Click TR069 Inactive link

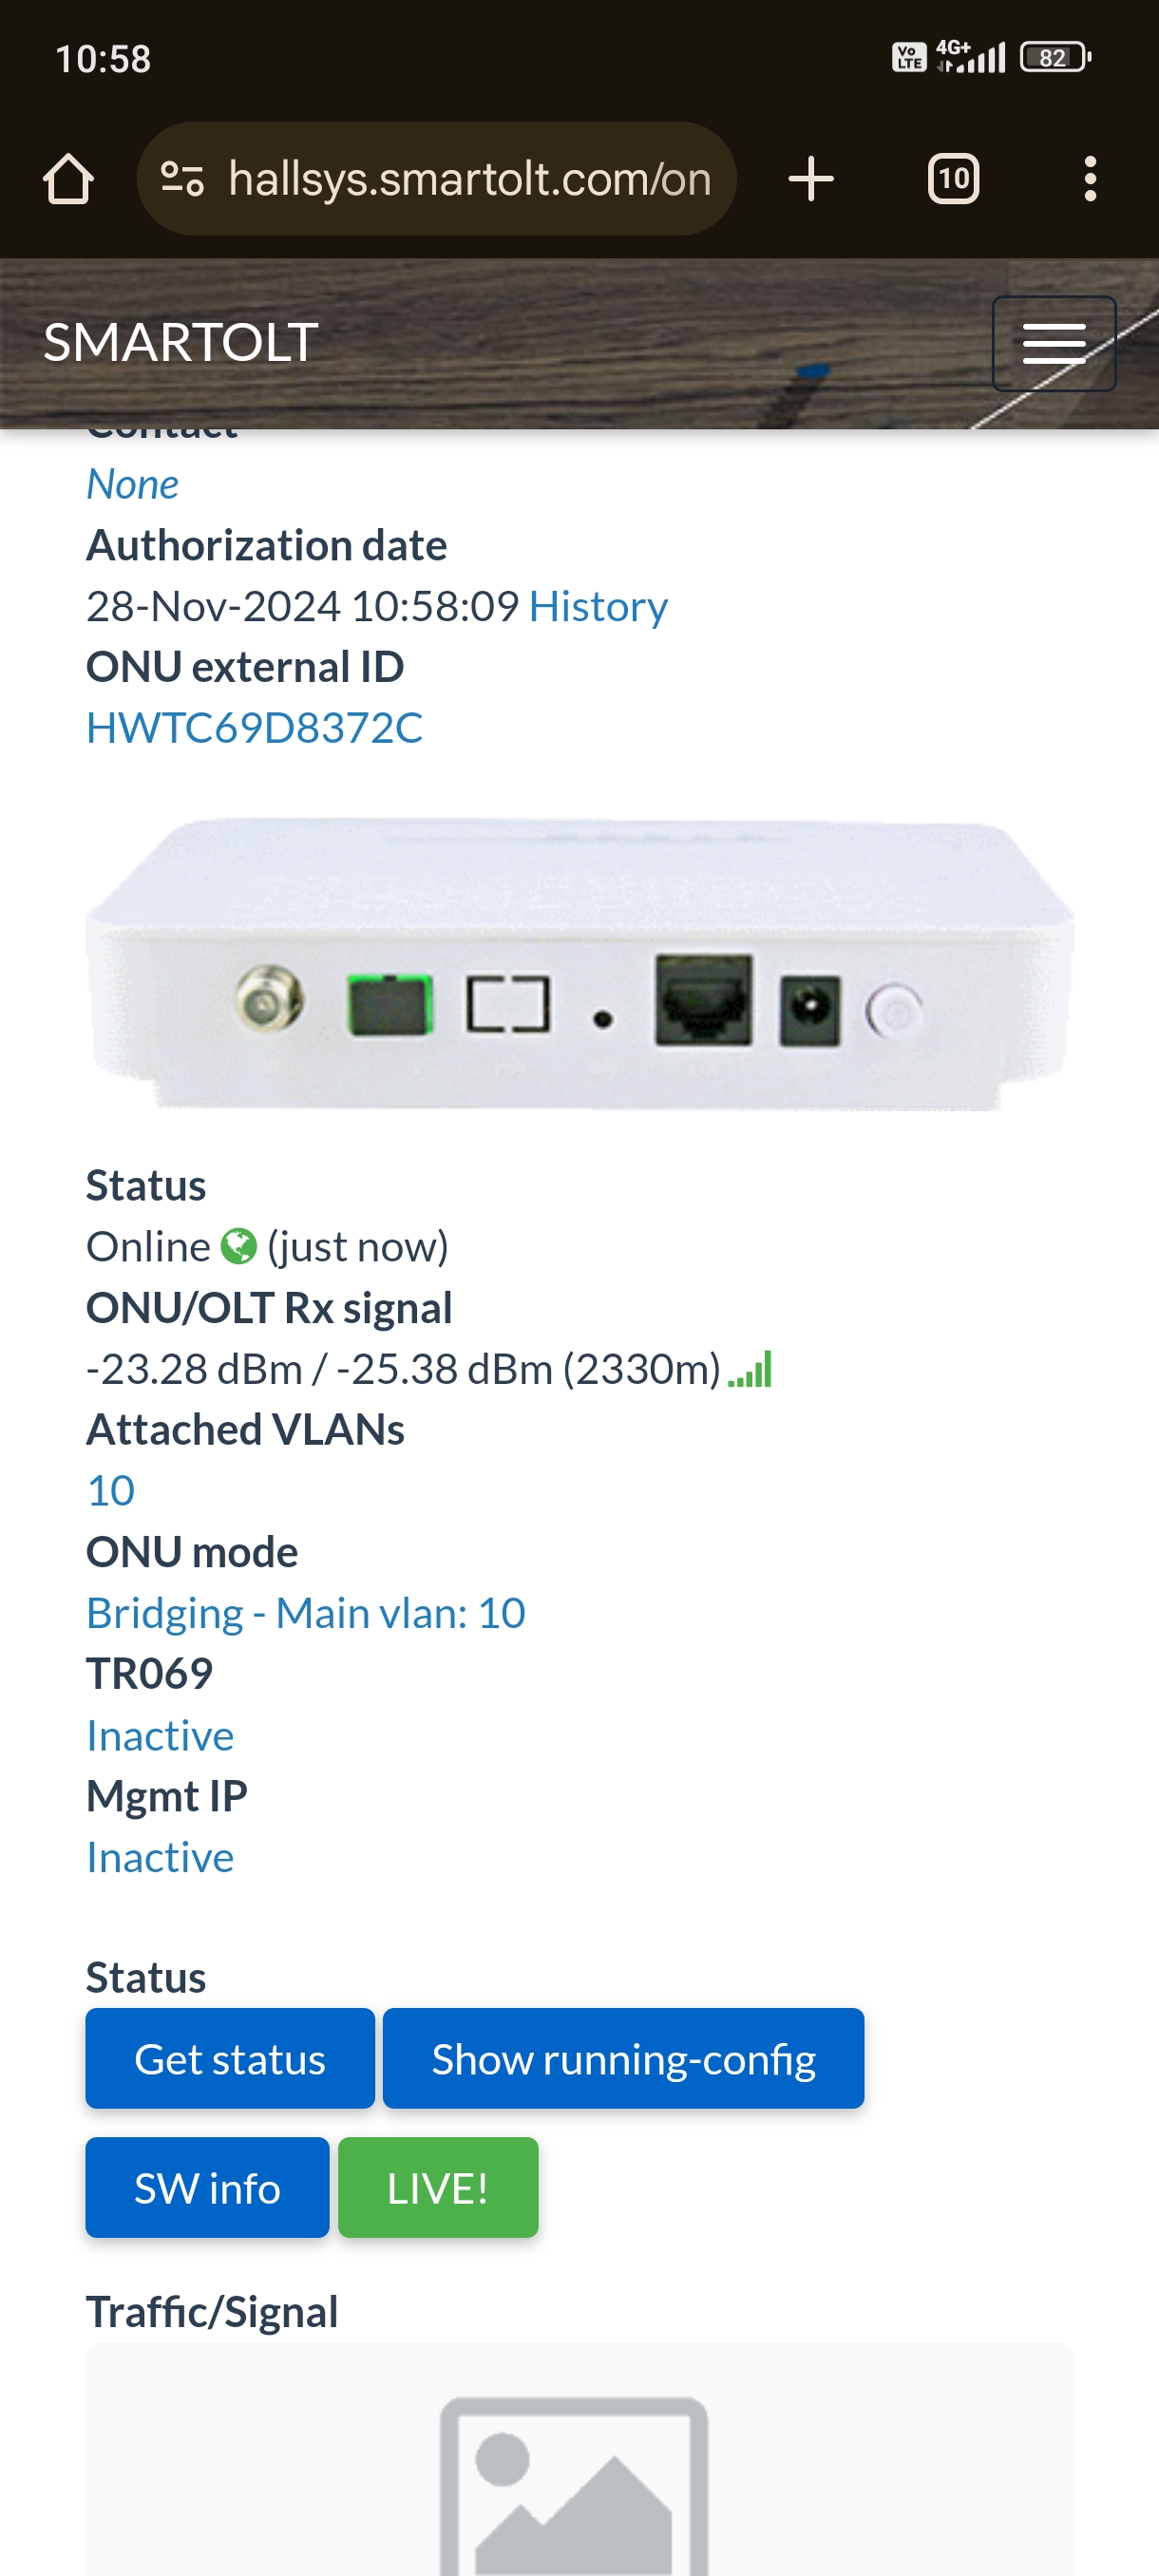coord(160,1735)
